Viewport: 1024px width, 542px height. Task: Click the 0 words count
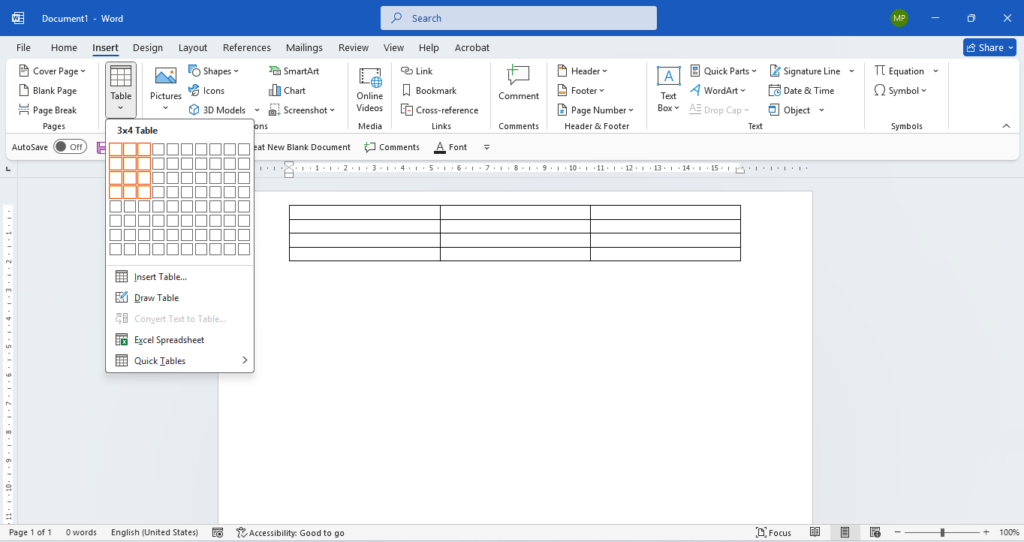click(81, 533)
